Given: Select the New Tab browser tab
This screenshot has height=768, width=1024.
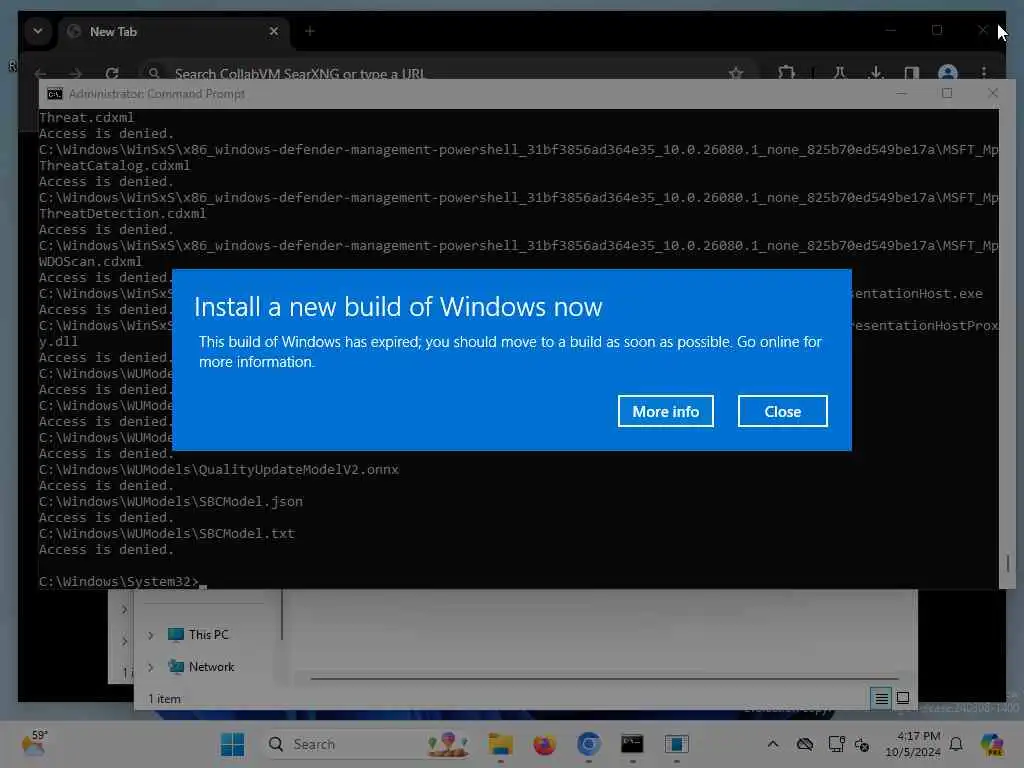Looking at the screenshot, I should coord(173,31).
